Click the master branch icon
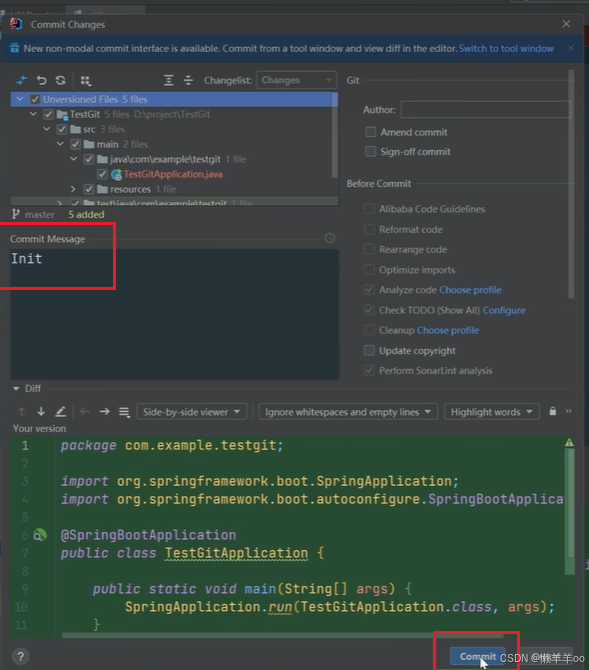This screenshot has width=589, height=670. pyautogui.click(x=16, y=214)
